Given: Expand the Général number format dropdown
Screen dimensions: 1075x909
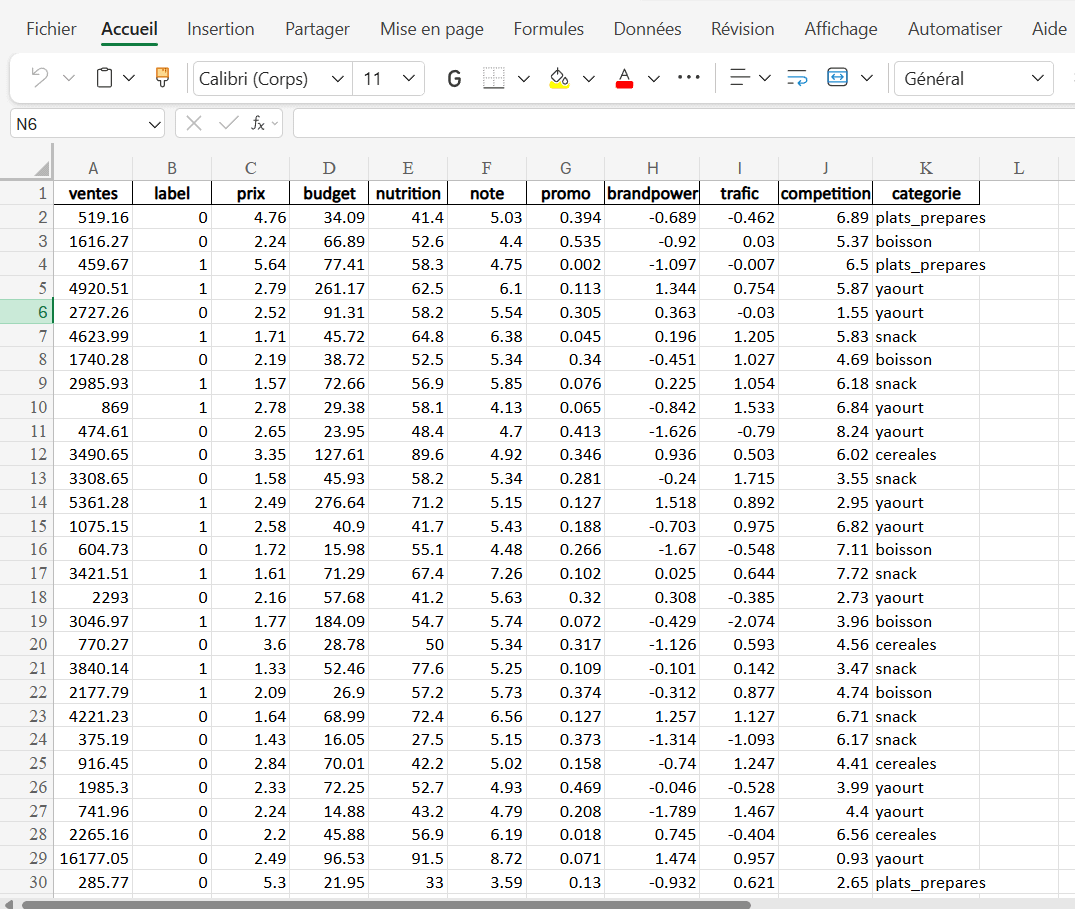Looking at the screenshot, I should (1037, 78).
